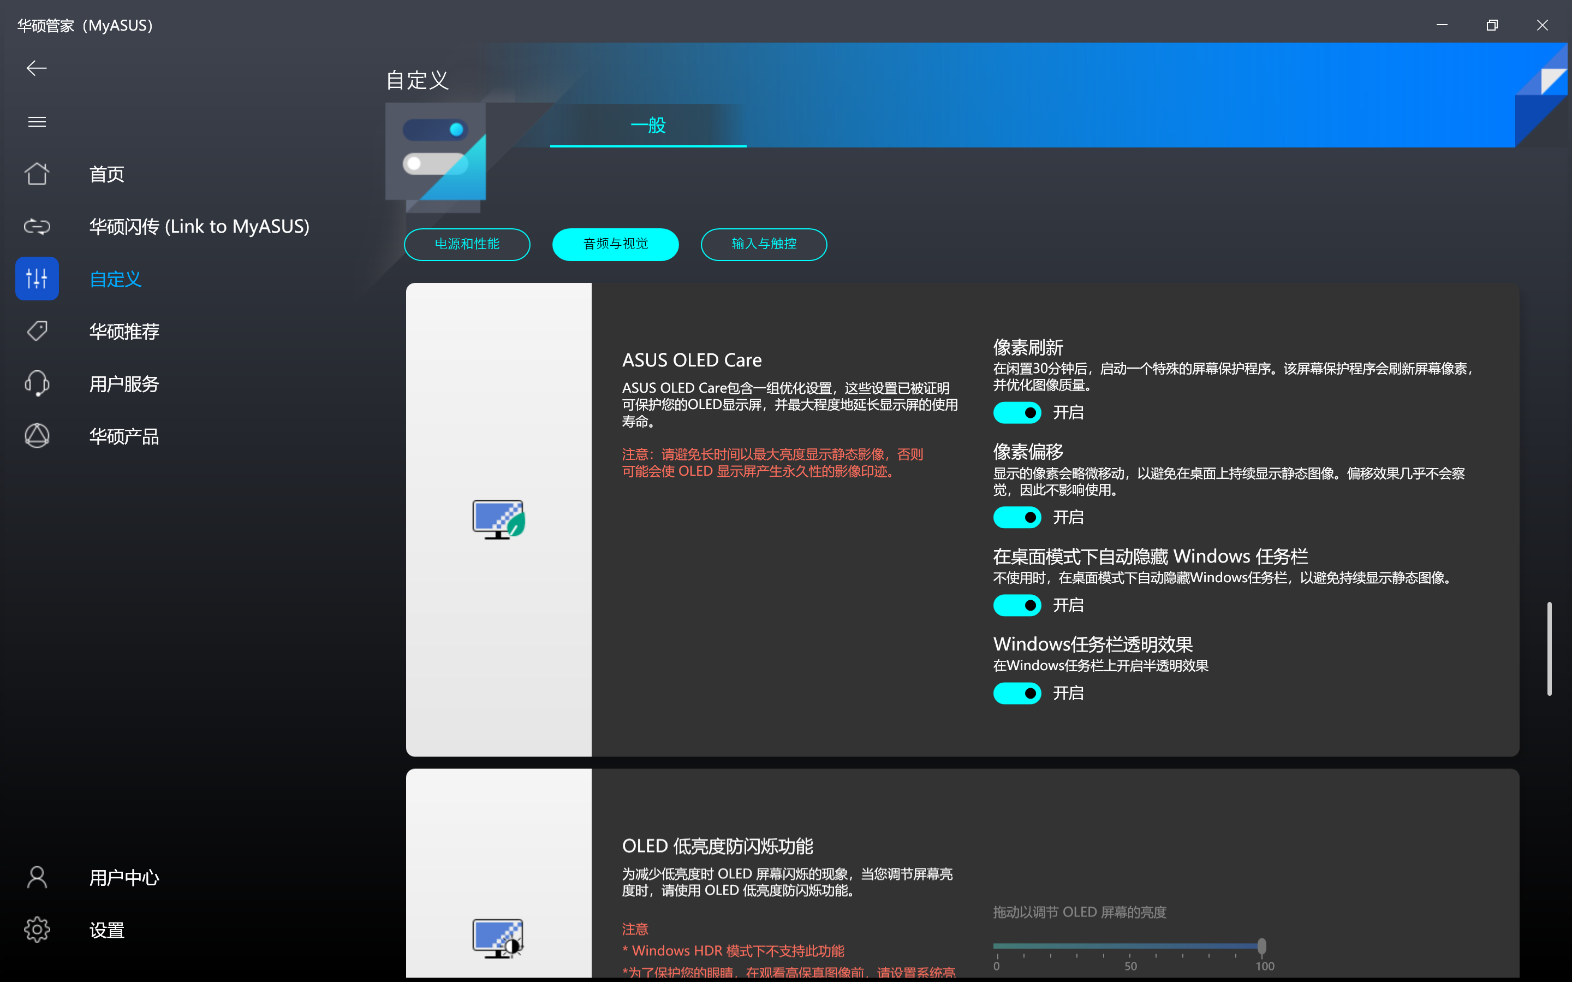Select the 音频与视觉 category button

click(615, 244)
